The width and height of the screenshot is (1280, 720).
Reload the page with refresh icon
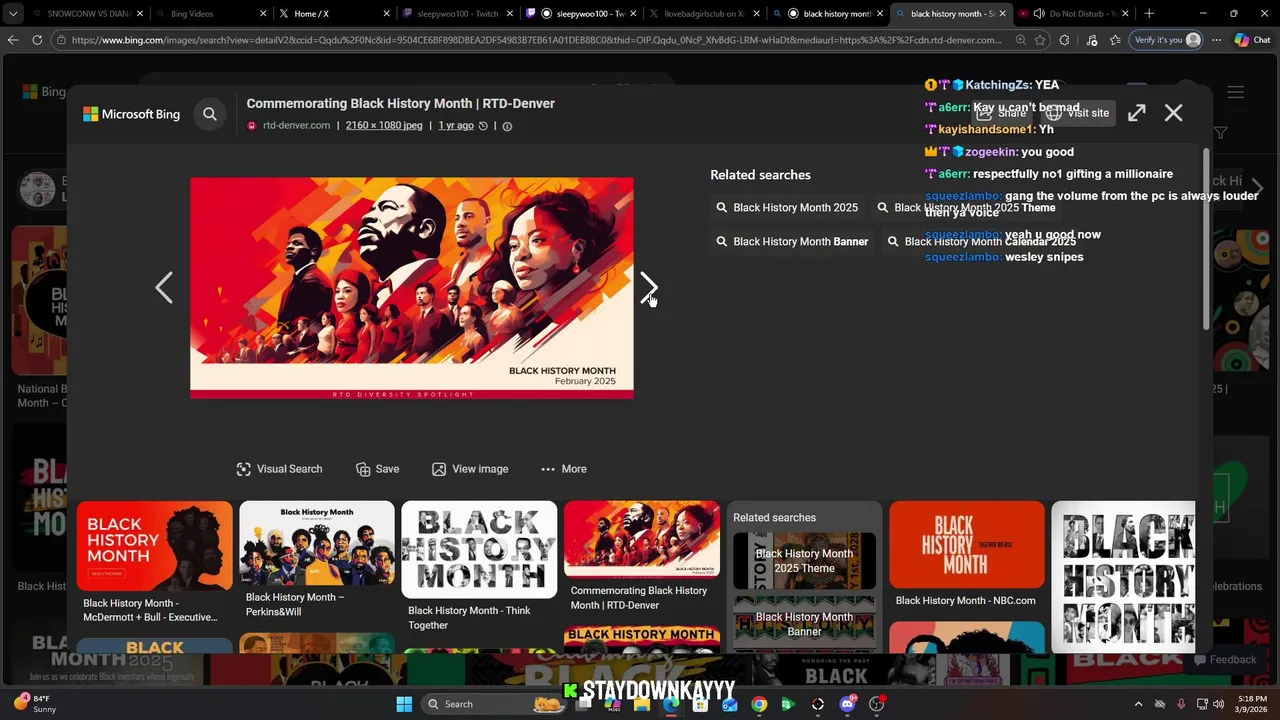click(x=38, y=40)
